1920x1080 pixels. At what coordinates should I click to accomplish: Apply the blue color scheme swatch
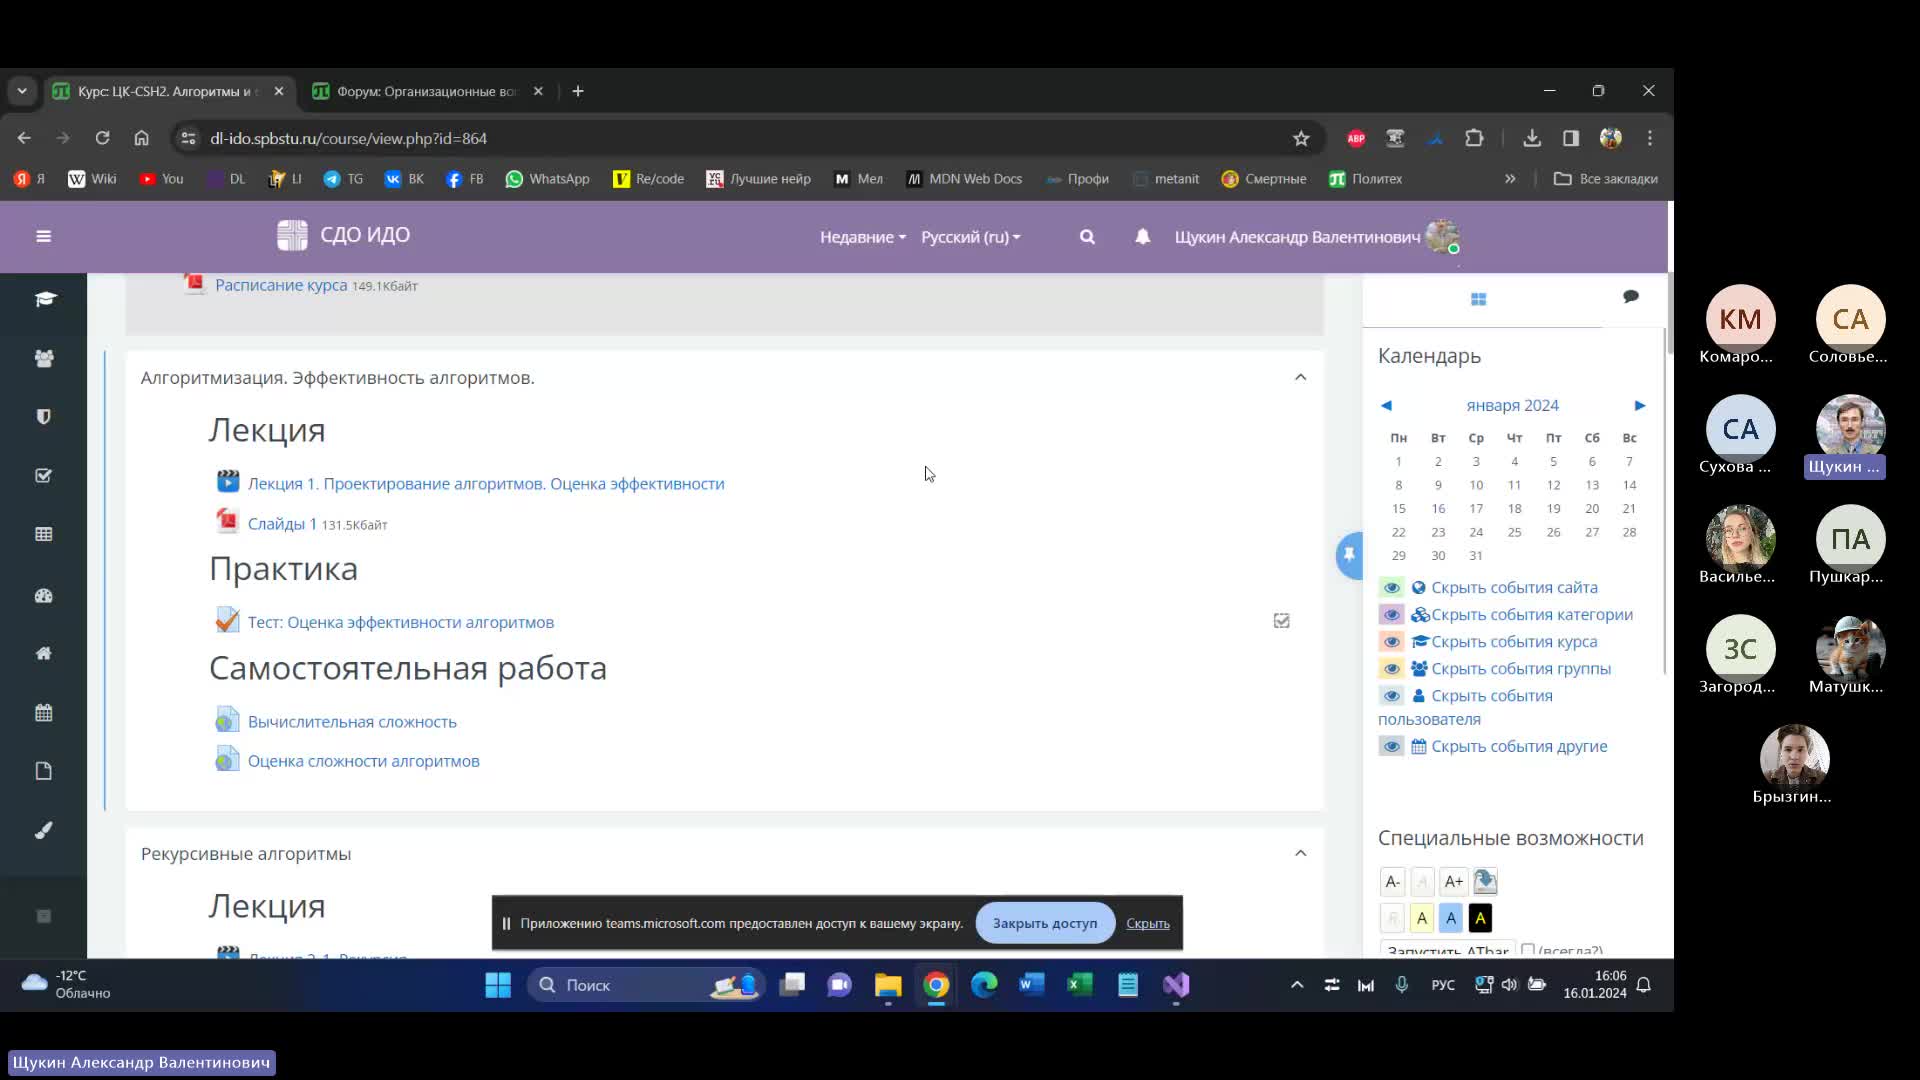(1451, 918)
